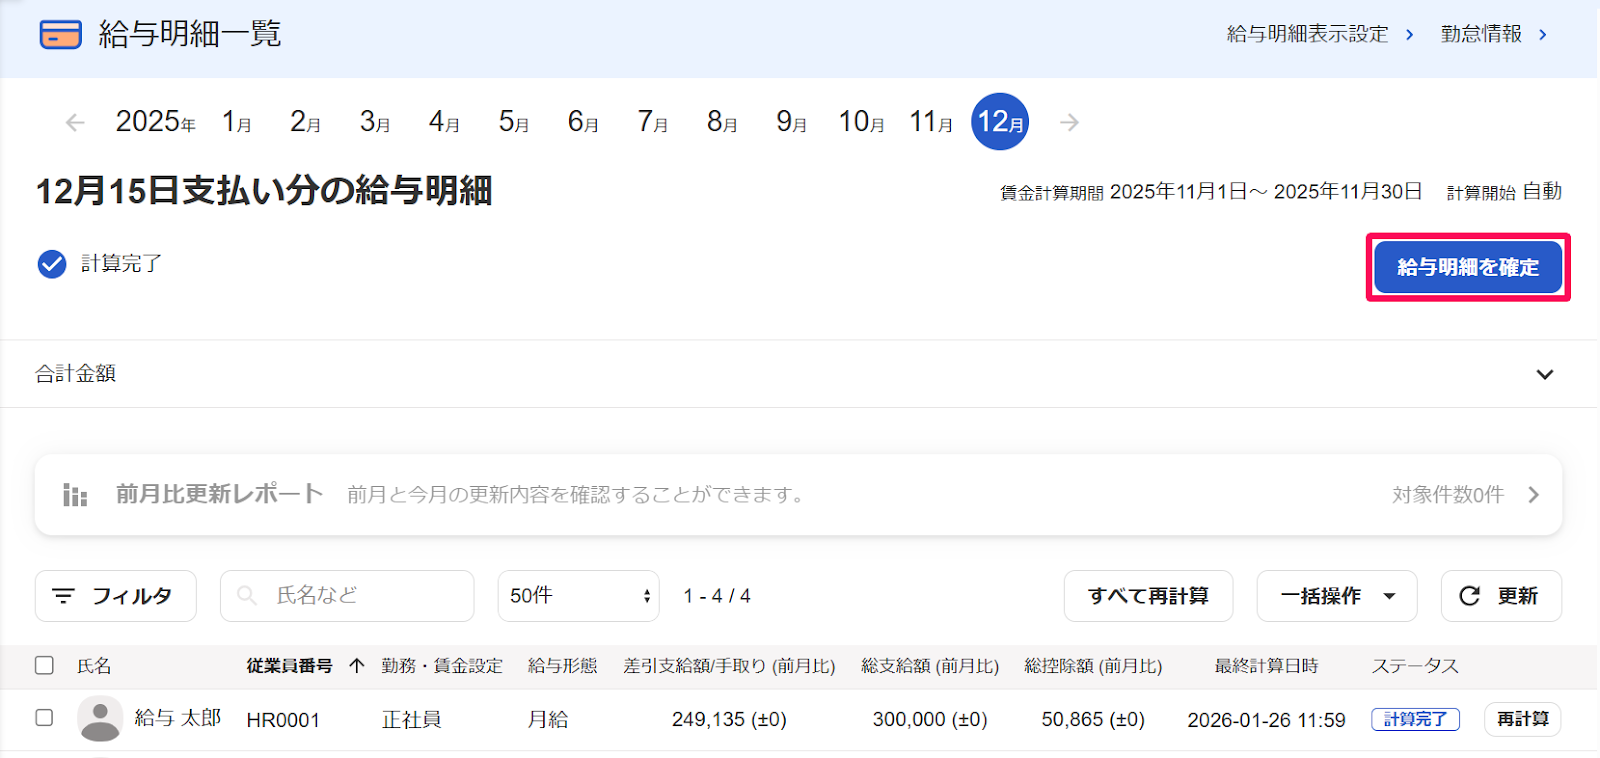Tick the checkbox for 給与 太郎 row
The width and height of the screenshot is (1600, 758).
tap(44, 717)
